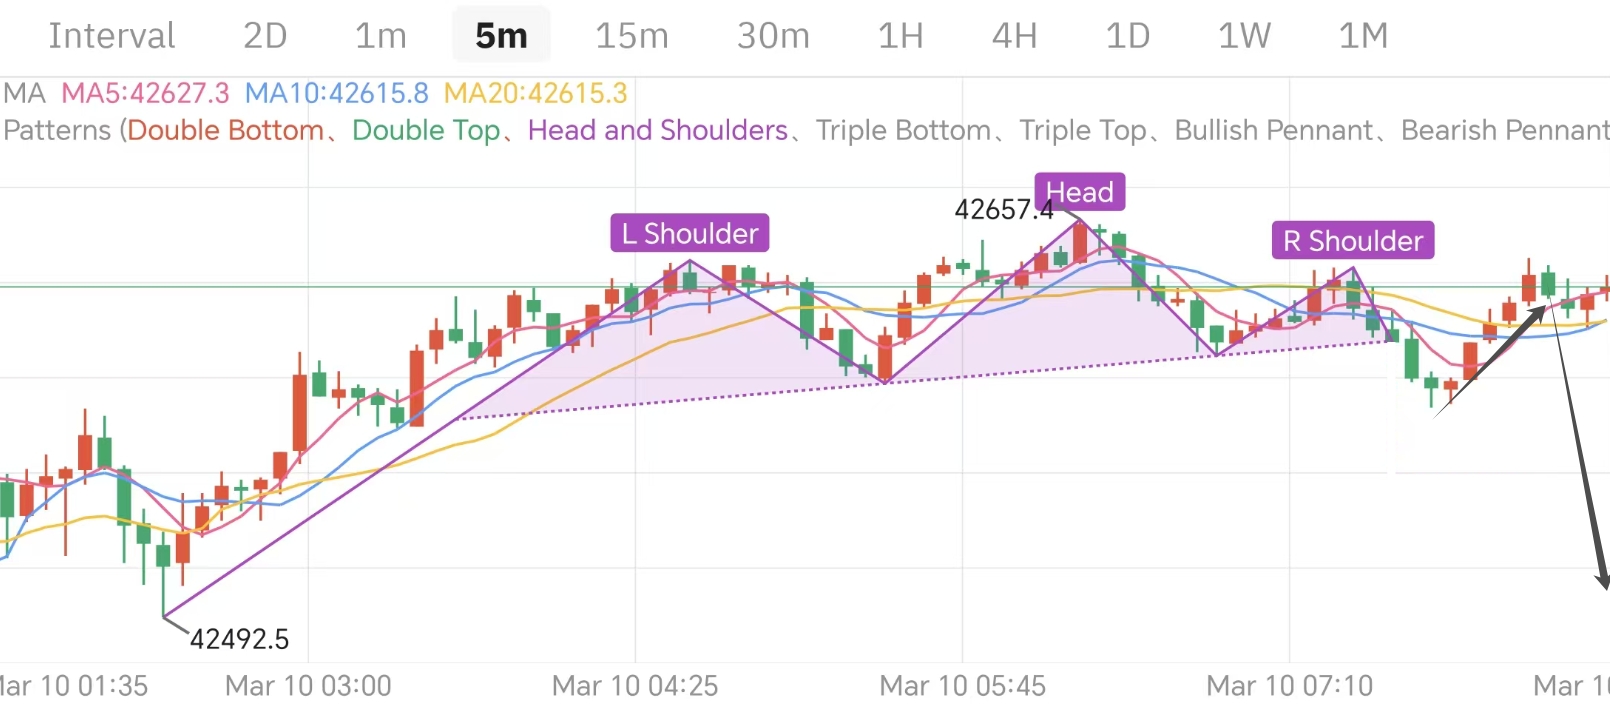Click the R Shoulder label
The height and width of the screenshot is (707, 1610).
1352,240
